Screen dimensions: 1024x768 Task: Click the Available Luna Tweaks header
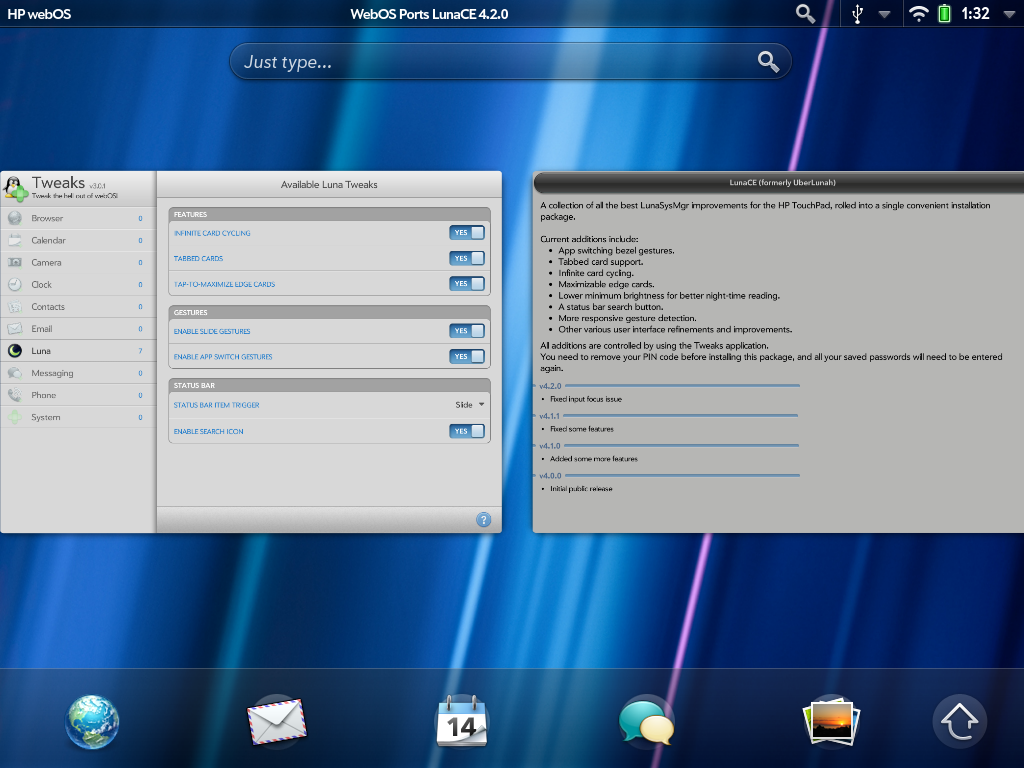(x=329, y=185)
